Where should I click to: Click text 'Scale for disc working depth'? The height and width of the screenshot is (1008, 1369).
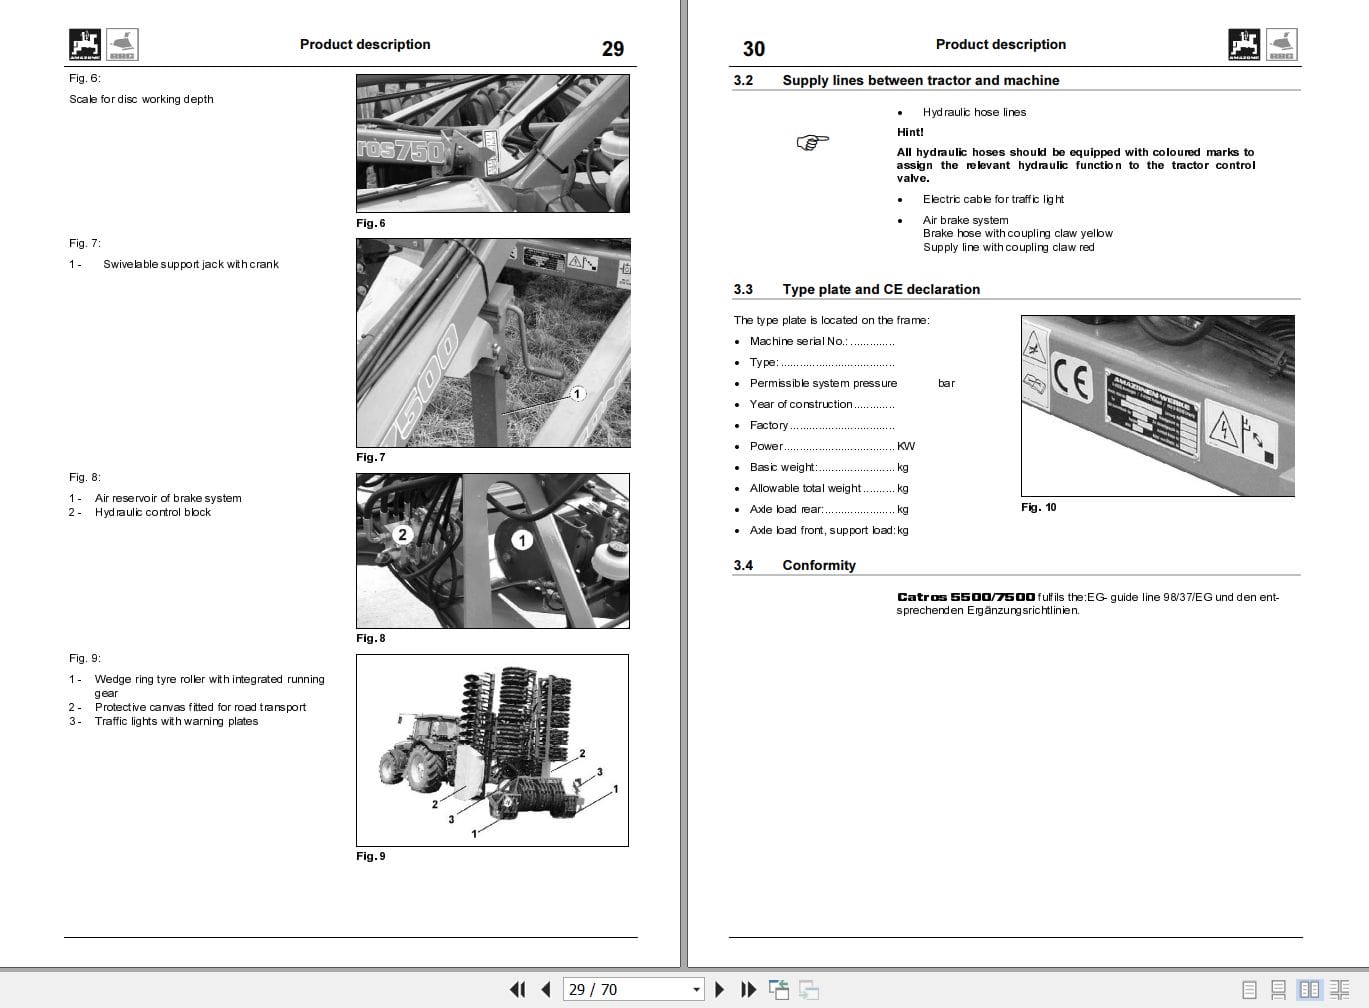141,99
